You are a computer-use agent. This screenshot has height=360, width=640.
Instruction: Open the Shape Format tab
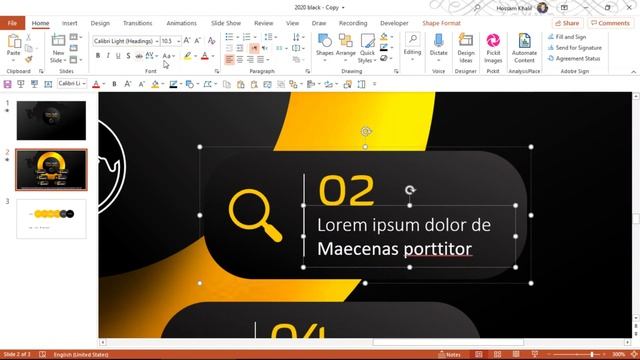(x=441, y=23)
